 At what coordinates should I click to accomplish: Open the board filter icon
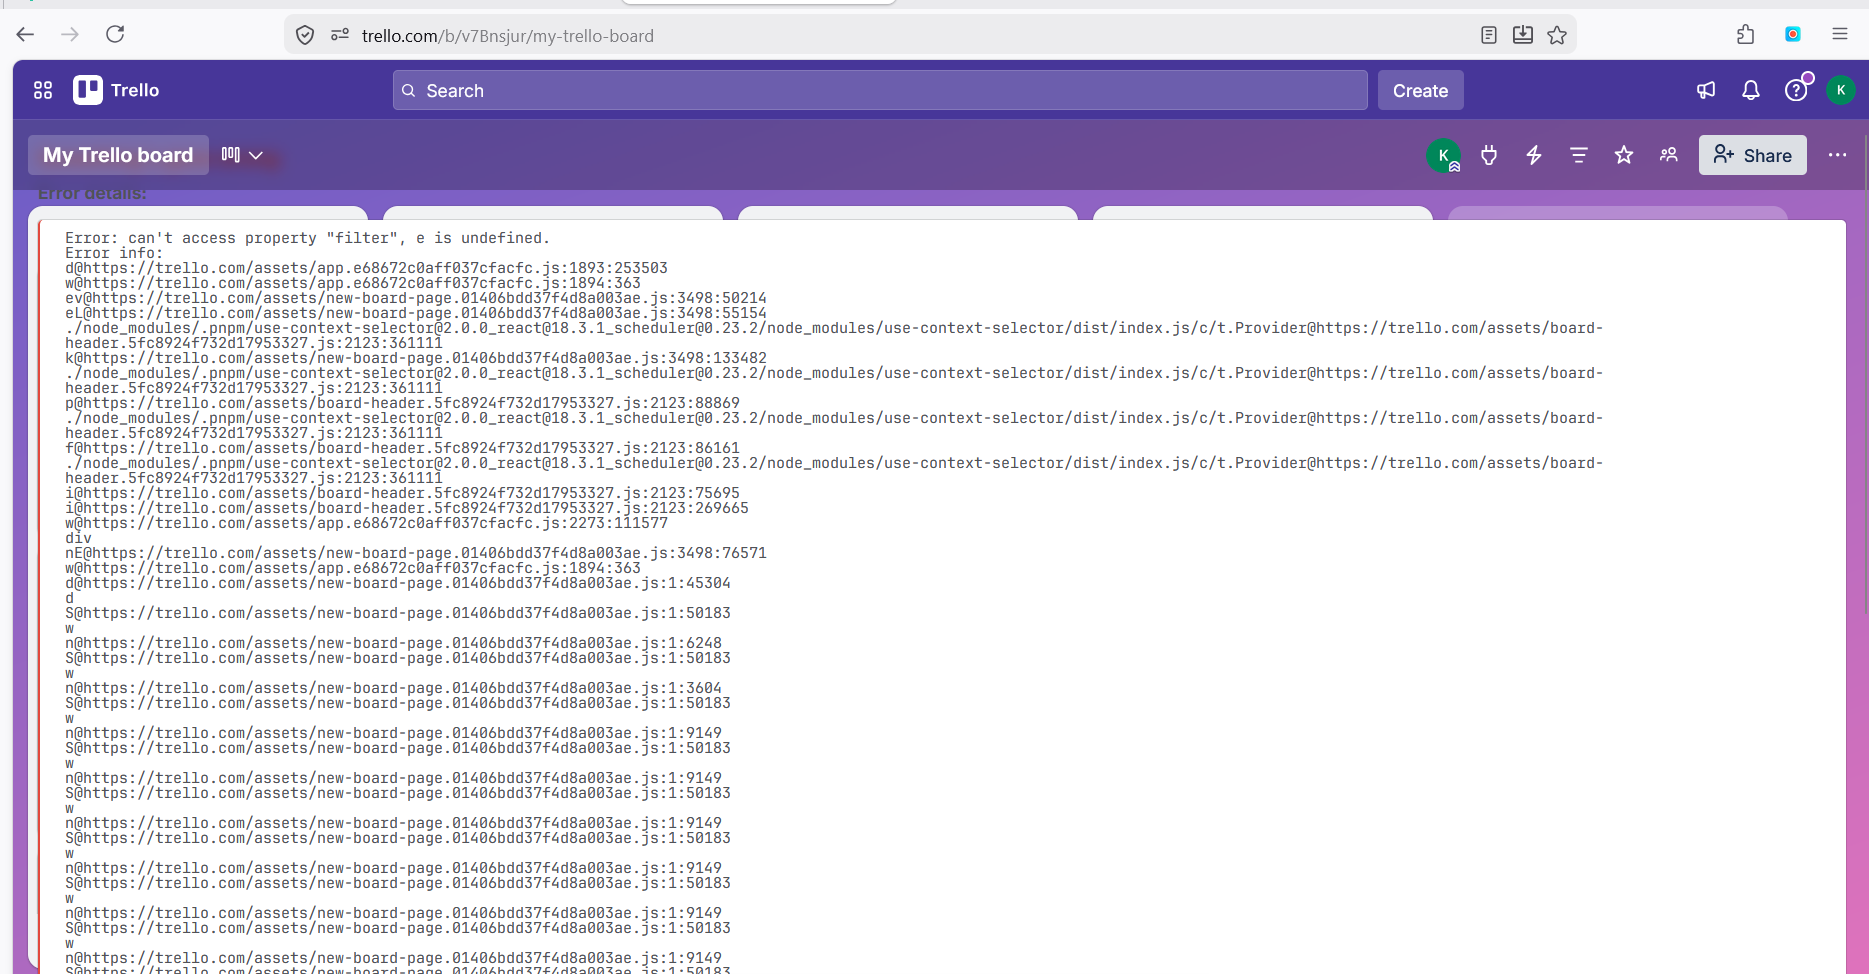(x=1579, y=155)
